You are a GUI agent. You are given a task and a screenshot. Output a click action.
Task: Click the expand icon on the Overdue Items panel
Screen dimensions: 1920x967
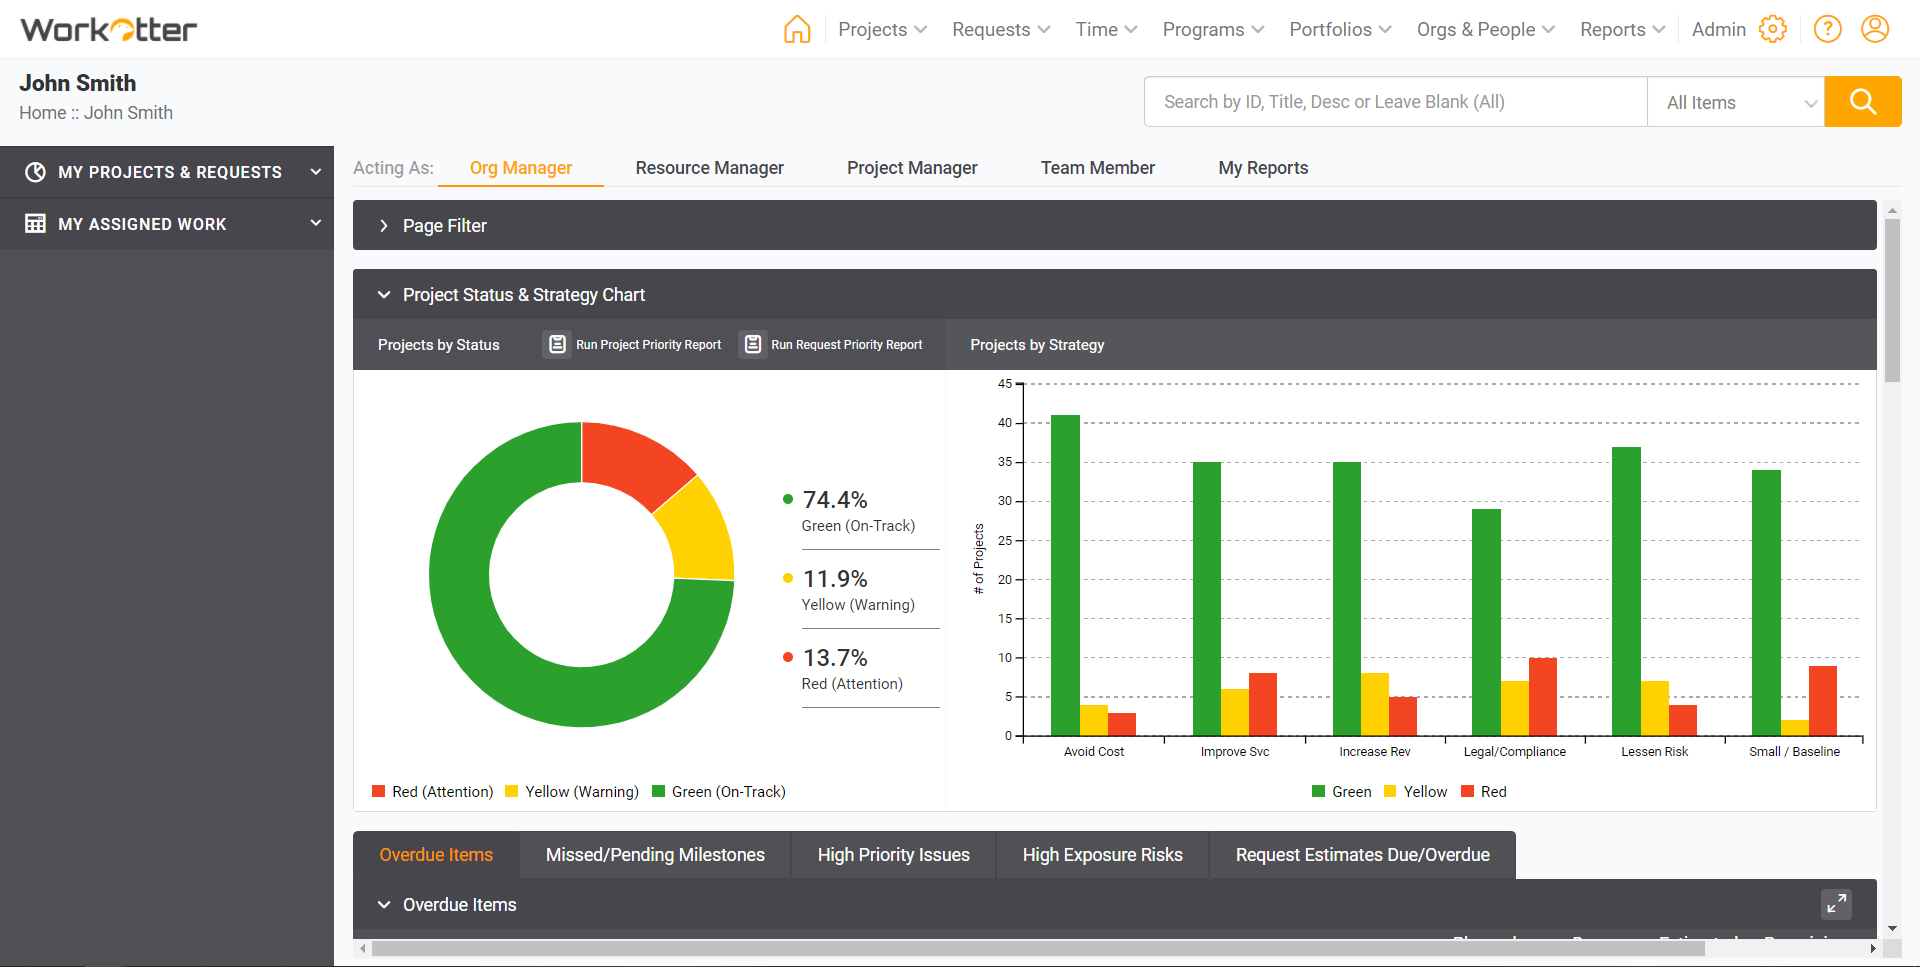pyautogui.click(x=1836, y=903)
